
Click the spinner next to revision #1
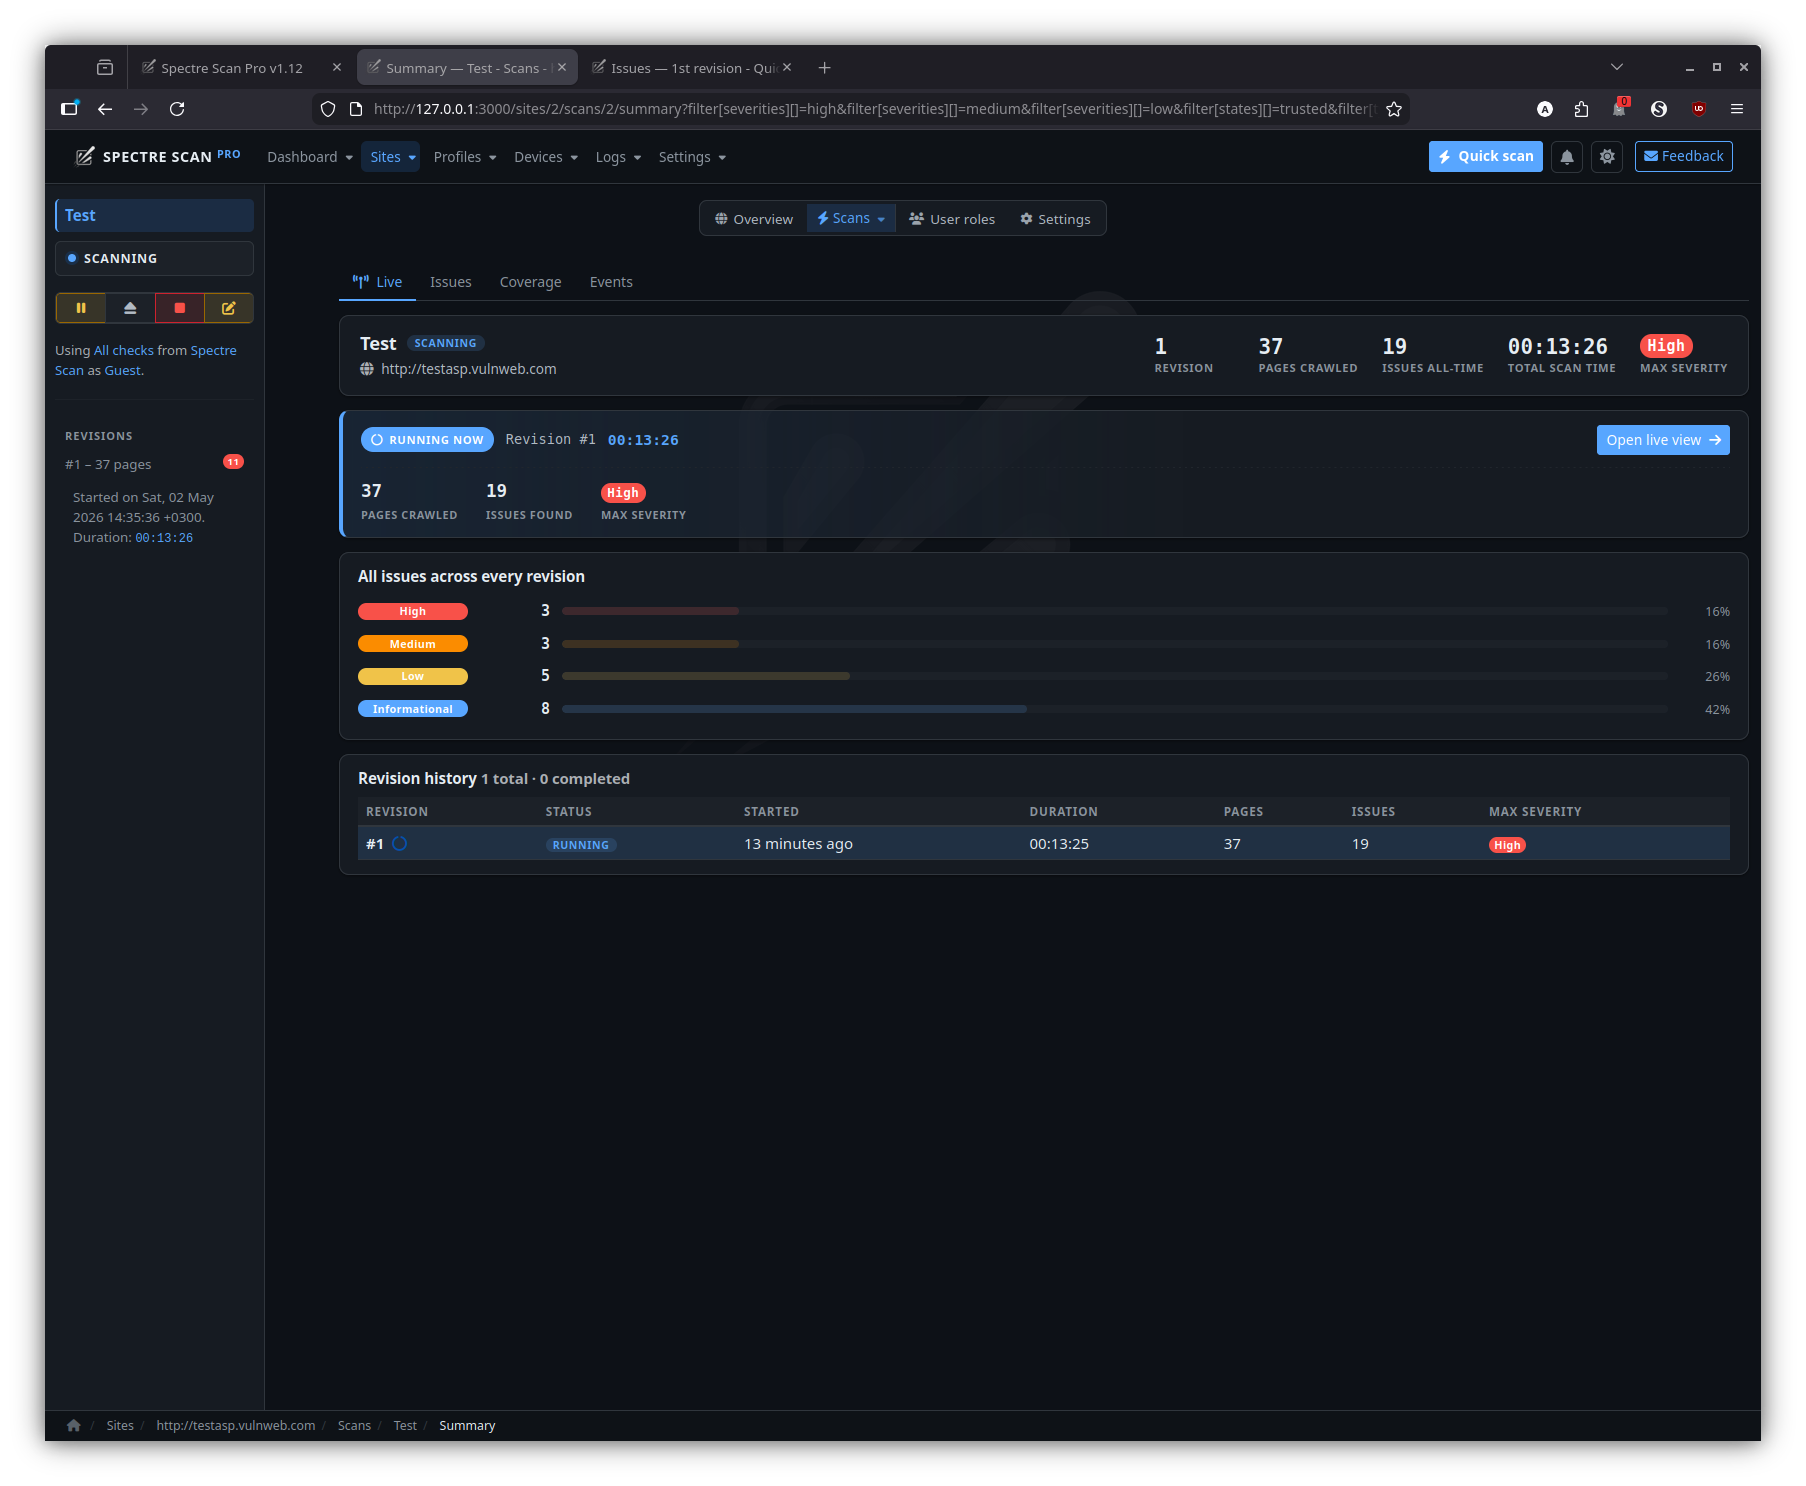[400, 844]
